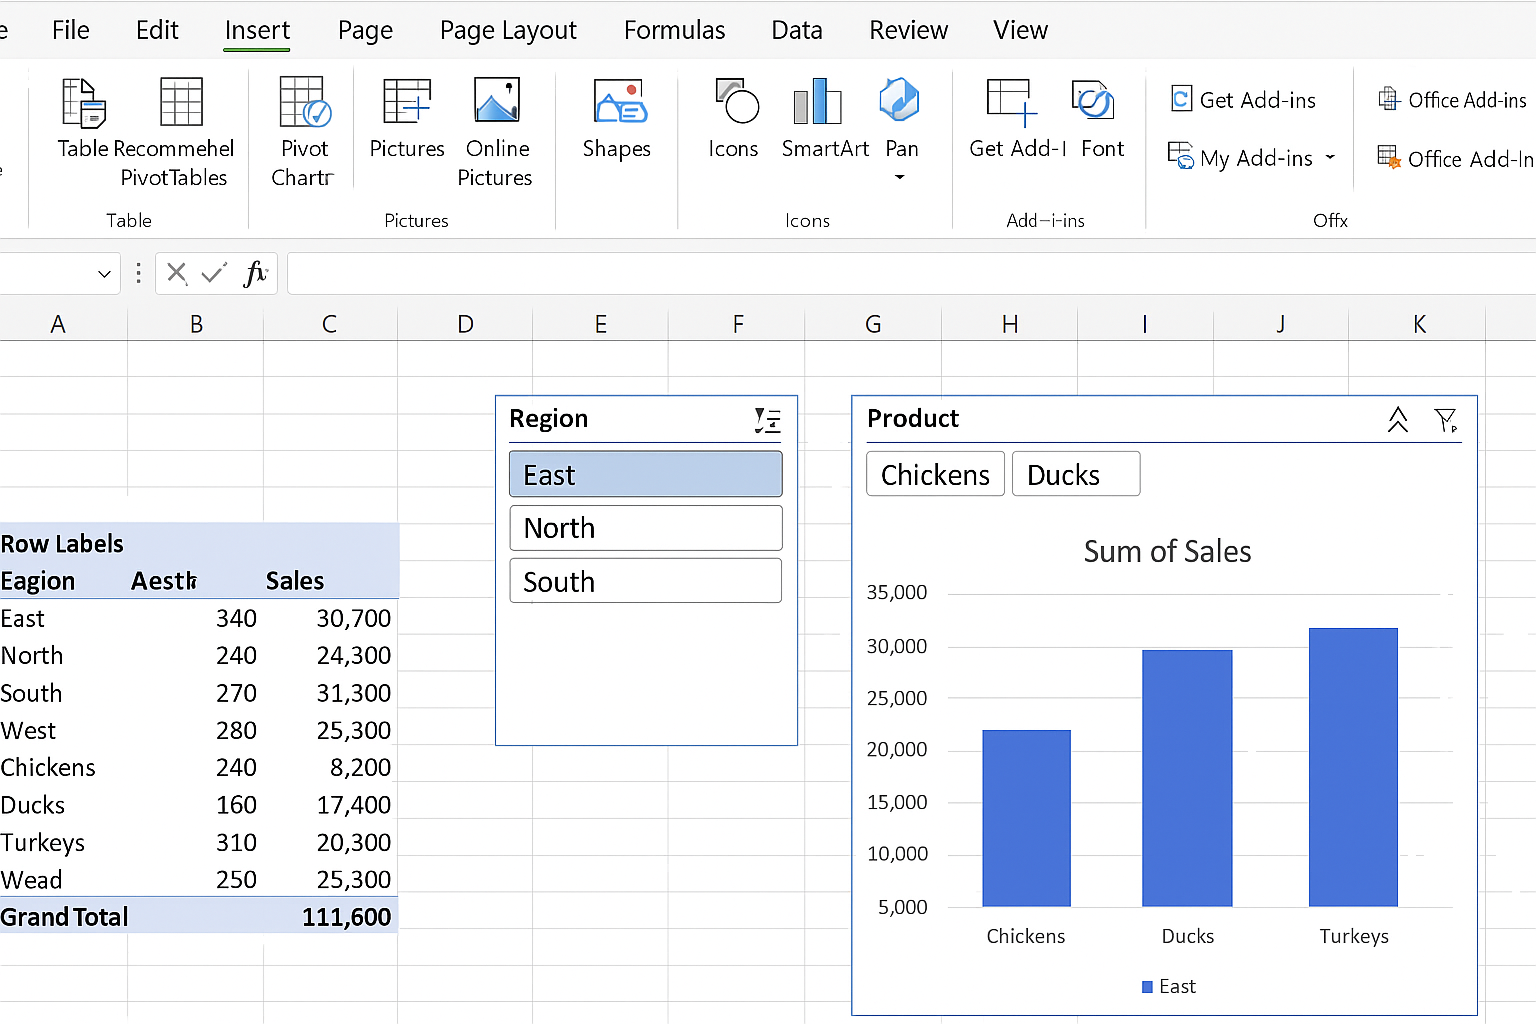1536x1024 pixels.
Task: Click the Font ribbon icon
Action: pyautogui.click(x=1093, y=100)
